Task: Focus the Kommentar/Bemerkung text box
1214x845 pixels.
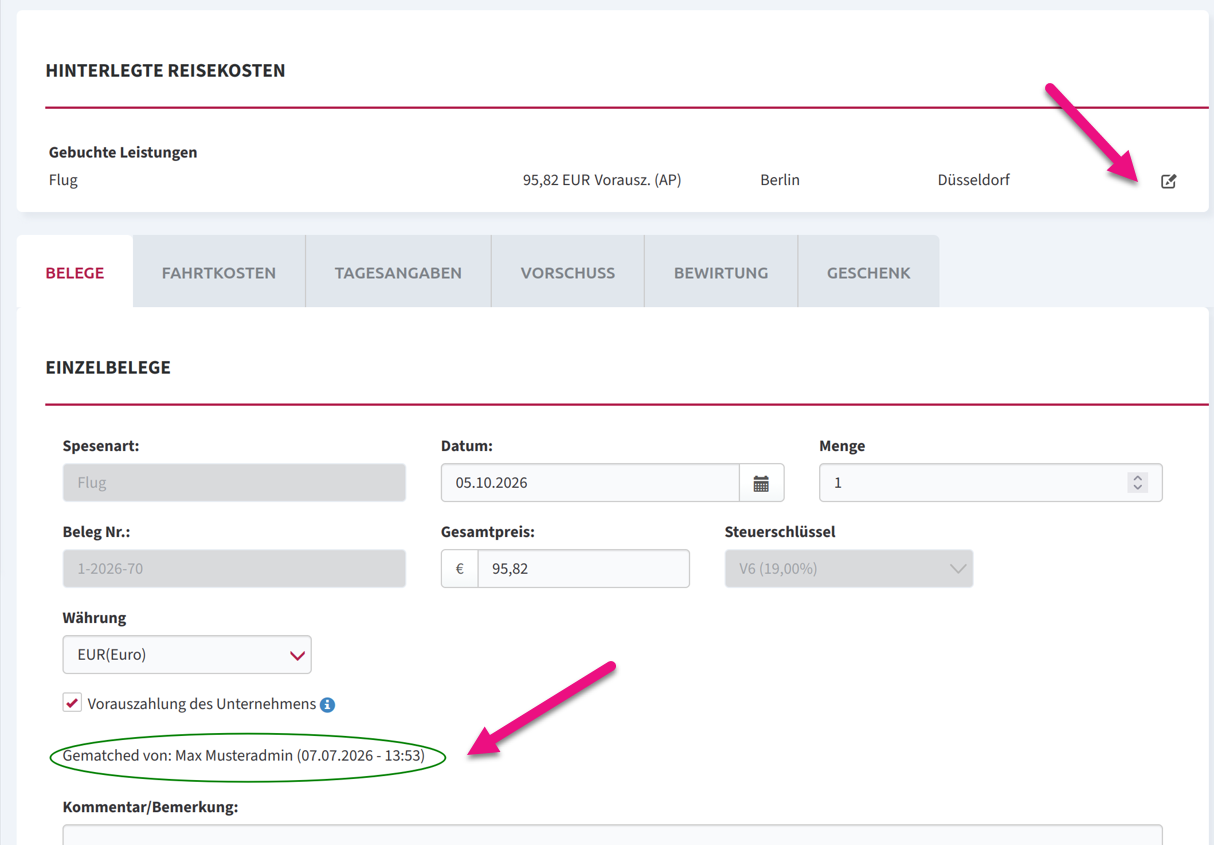Action: coord(612,834)
